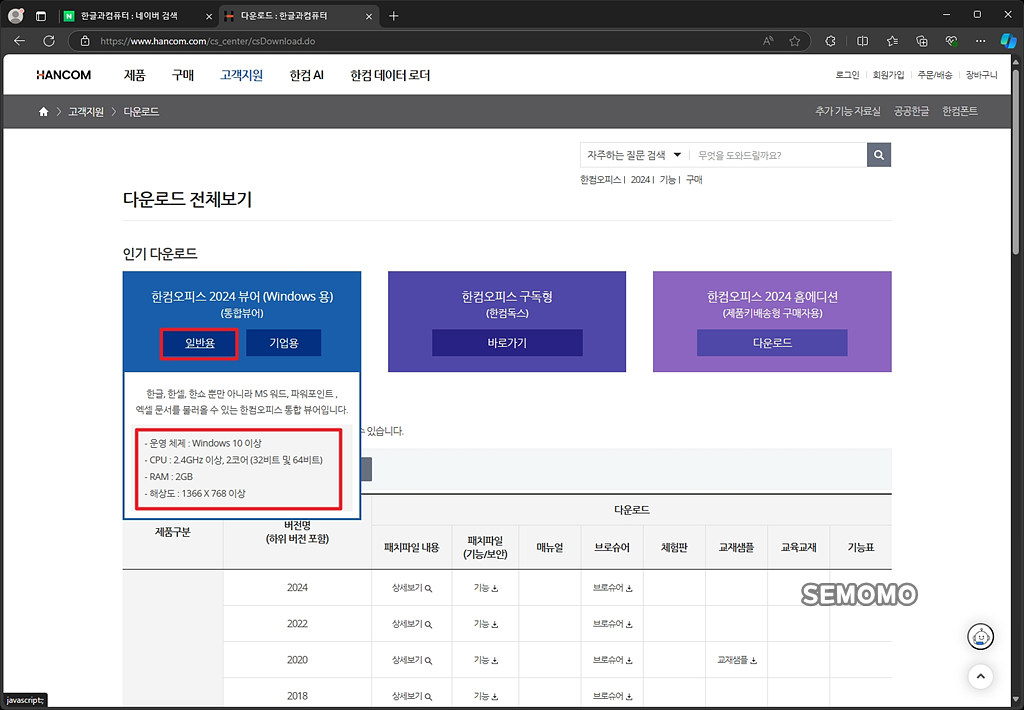Toggle split screen icon
Viewport: 1024px width, 710px height.
863,41
